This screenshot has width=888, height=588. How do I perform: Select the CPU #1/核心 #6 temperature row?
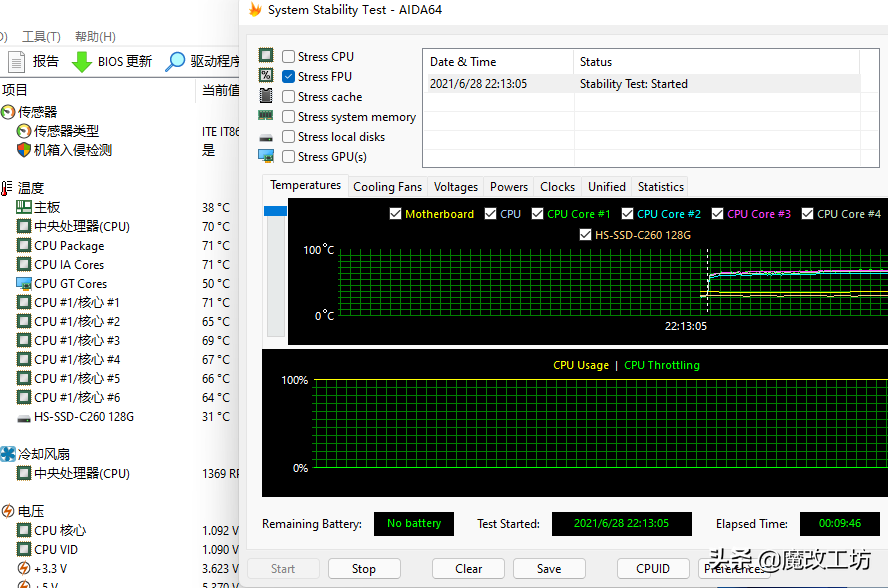119,398
